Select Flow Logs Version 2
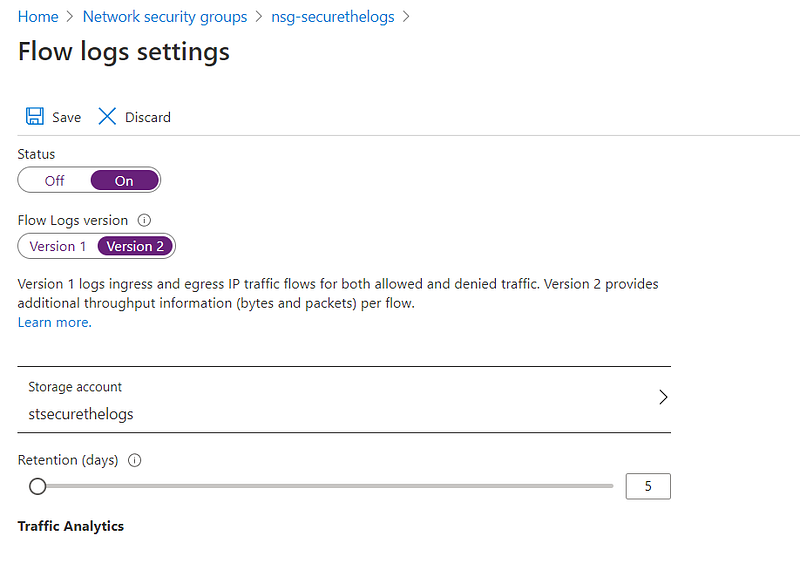 coord(135,246)
